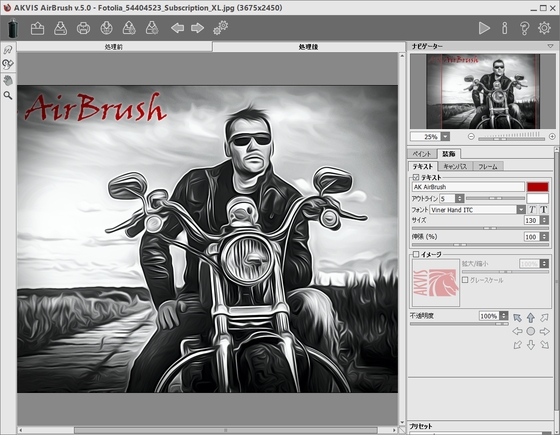Print the image with printer icon

tap(83, 28)
